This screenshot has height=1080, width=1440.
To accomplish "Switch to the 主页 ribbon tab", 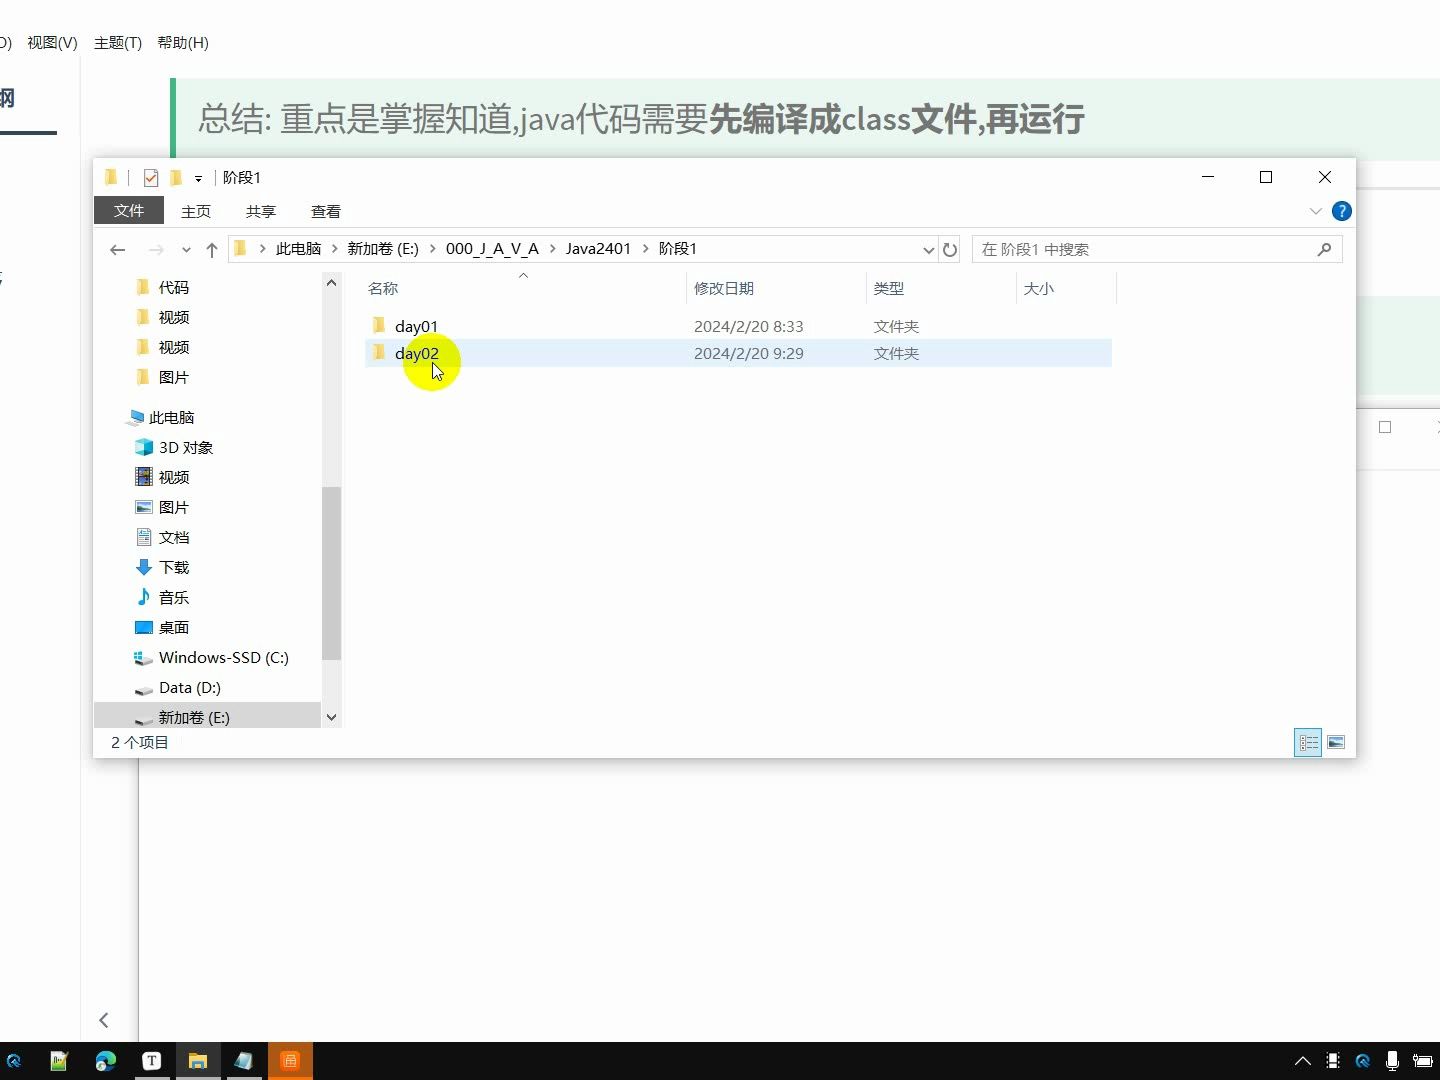I will 196,211.
